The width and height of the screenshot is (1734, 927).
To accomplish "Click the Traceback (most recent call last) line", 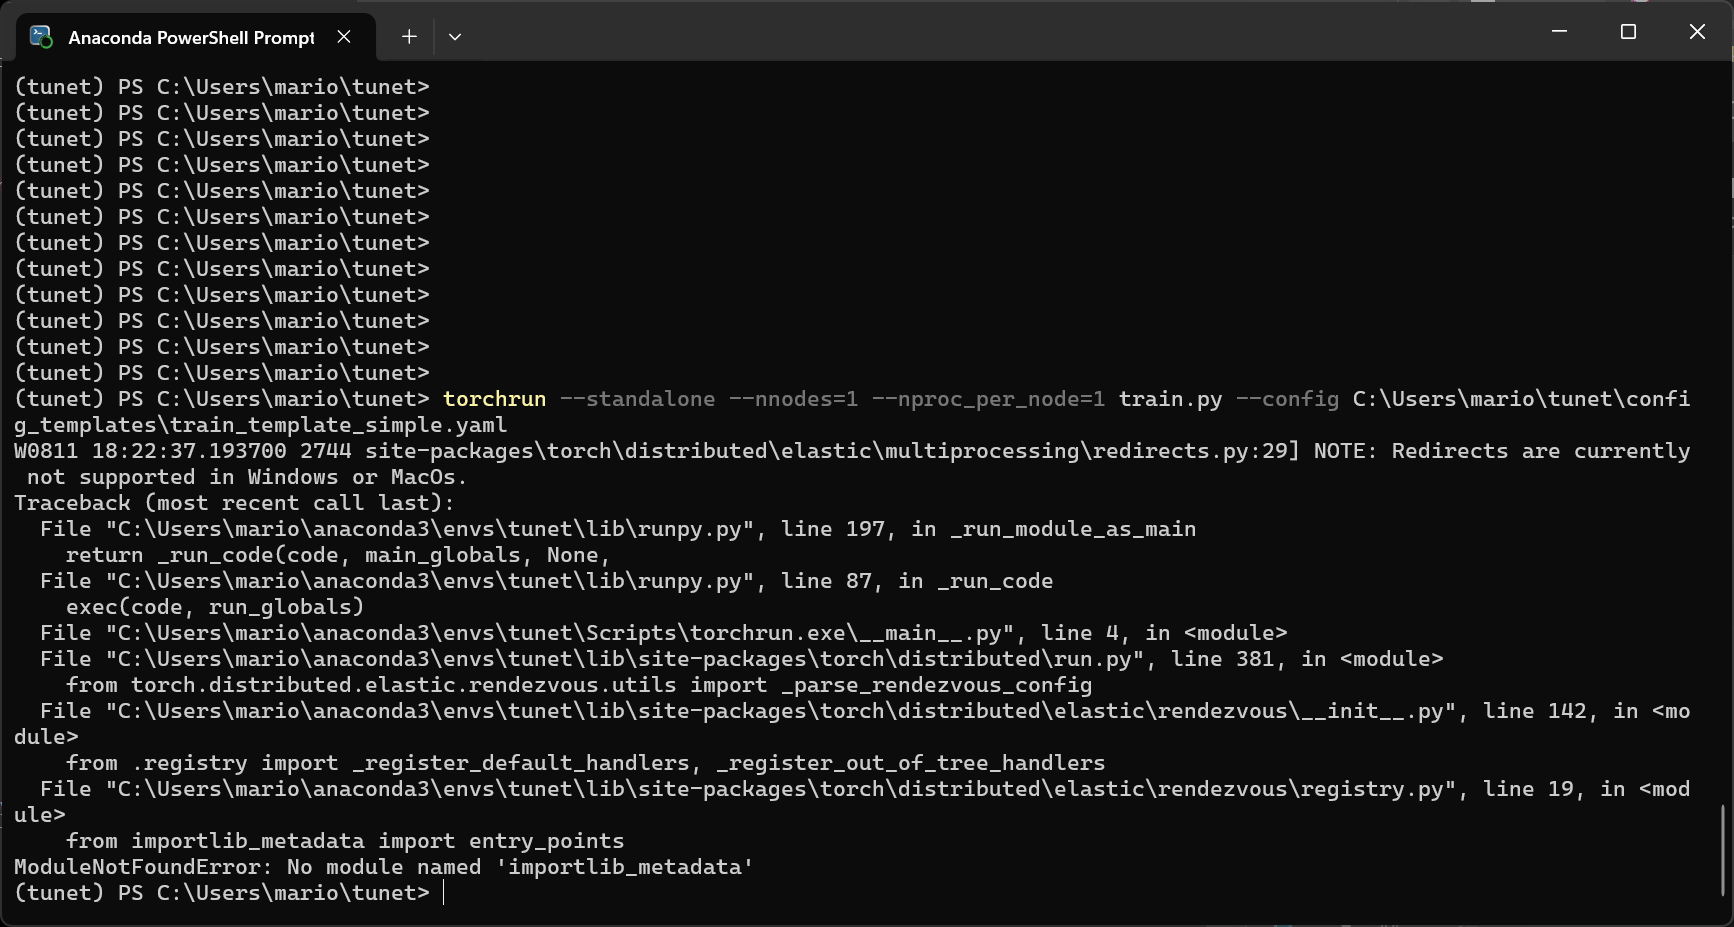I will [234, 503].
